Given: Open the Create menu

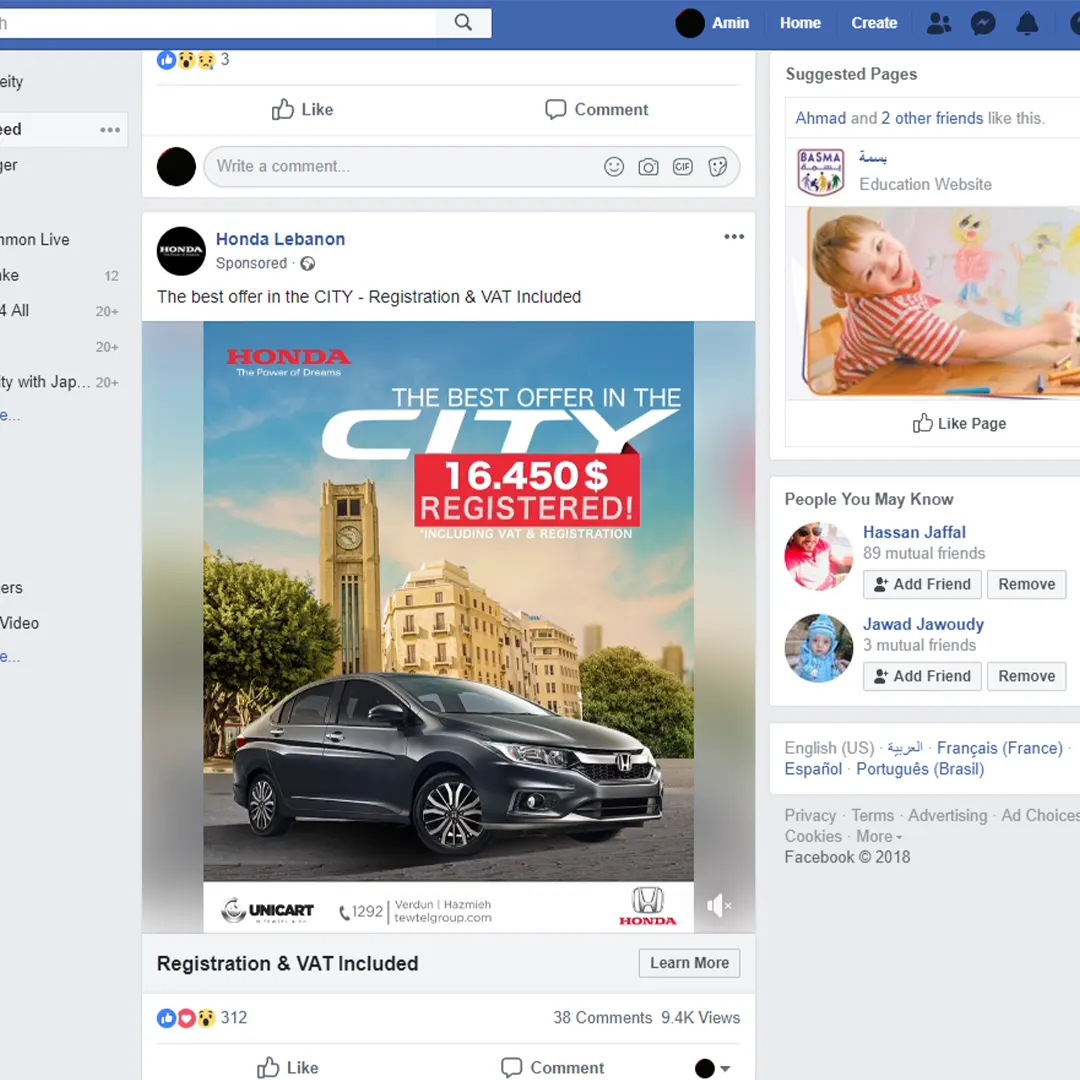Looking at the screenshot, I should click(x=874, y=23).
